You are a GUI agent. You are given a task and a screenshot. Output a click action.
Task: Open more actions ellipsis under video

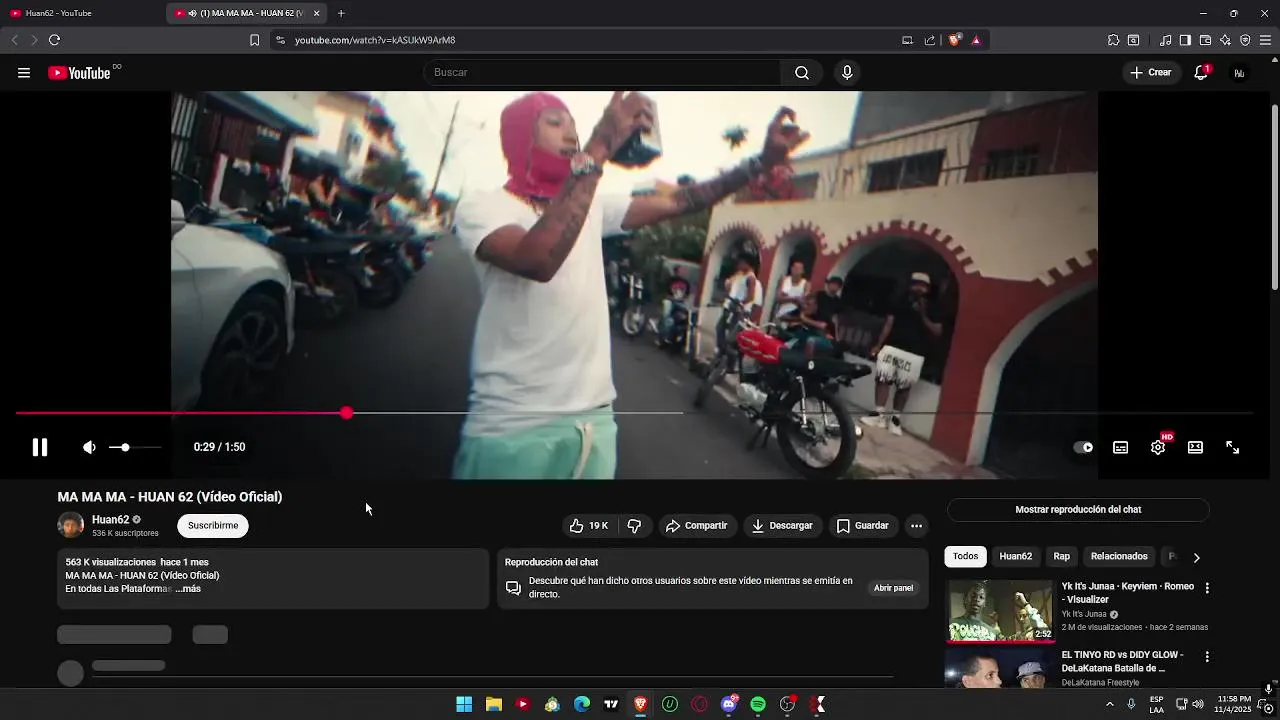pyautogui.click(x=916, y=525)
